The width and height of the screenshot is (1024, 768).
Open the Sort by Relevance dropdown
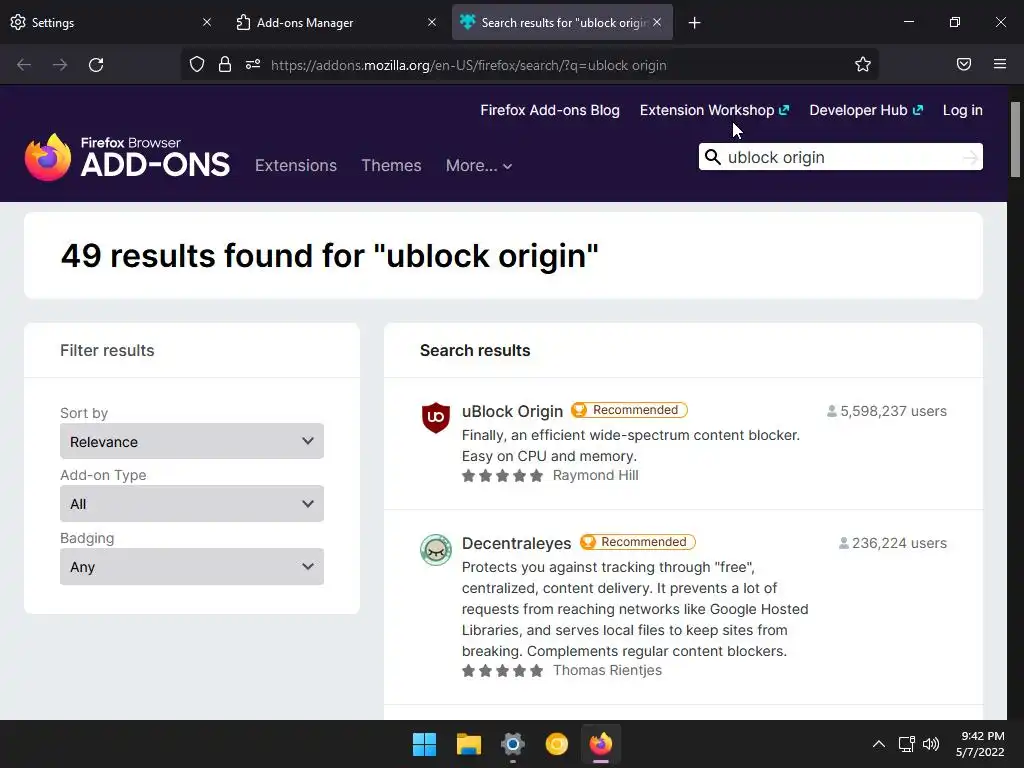(x=192, y=441)
